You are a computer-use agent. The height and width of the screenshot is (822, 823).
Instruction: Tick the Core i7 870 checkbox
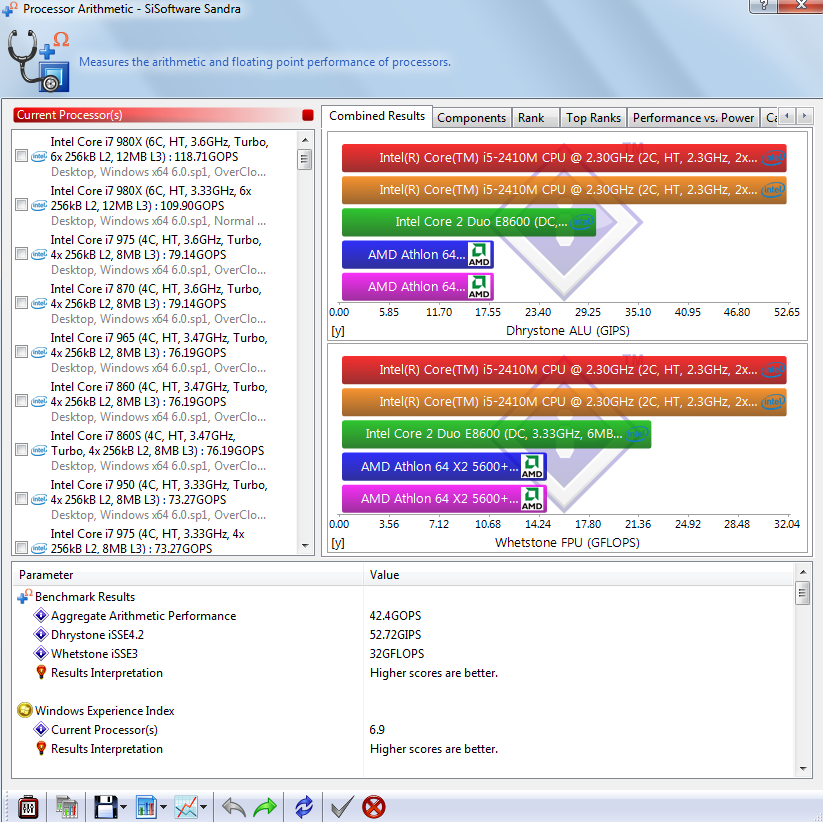[22, 303]
